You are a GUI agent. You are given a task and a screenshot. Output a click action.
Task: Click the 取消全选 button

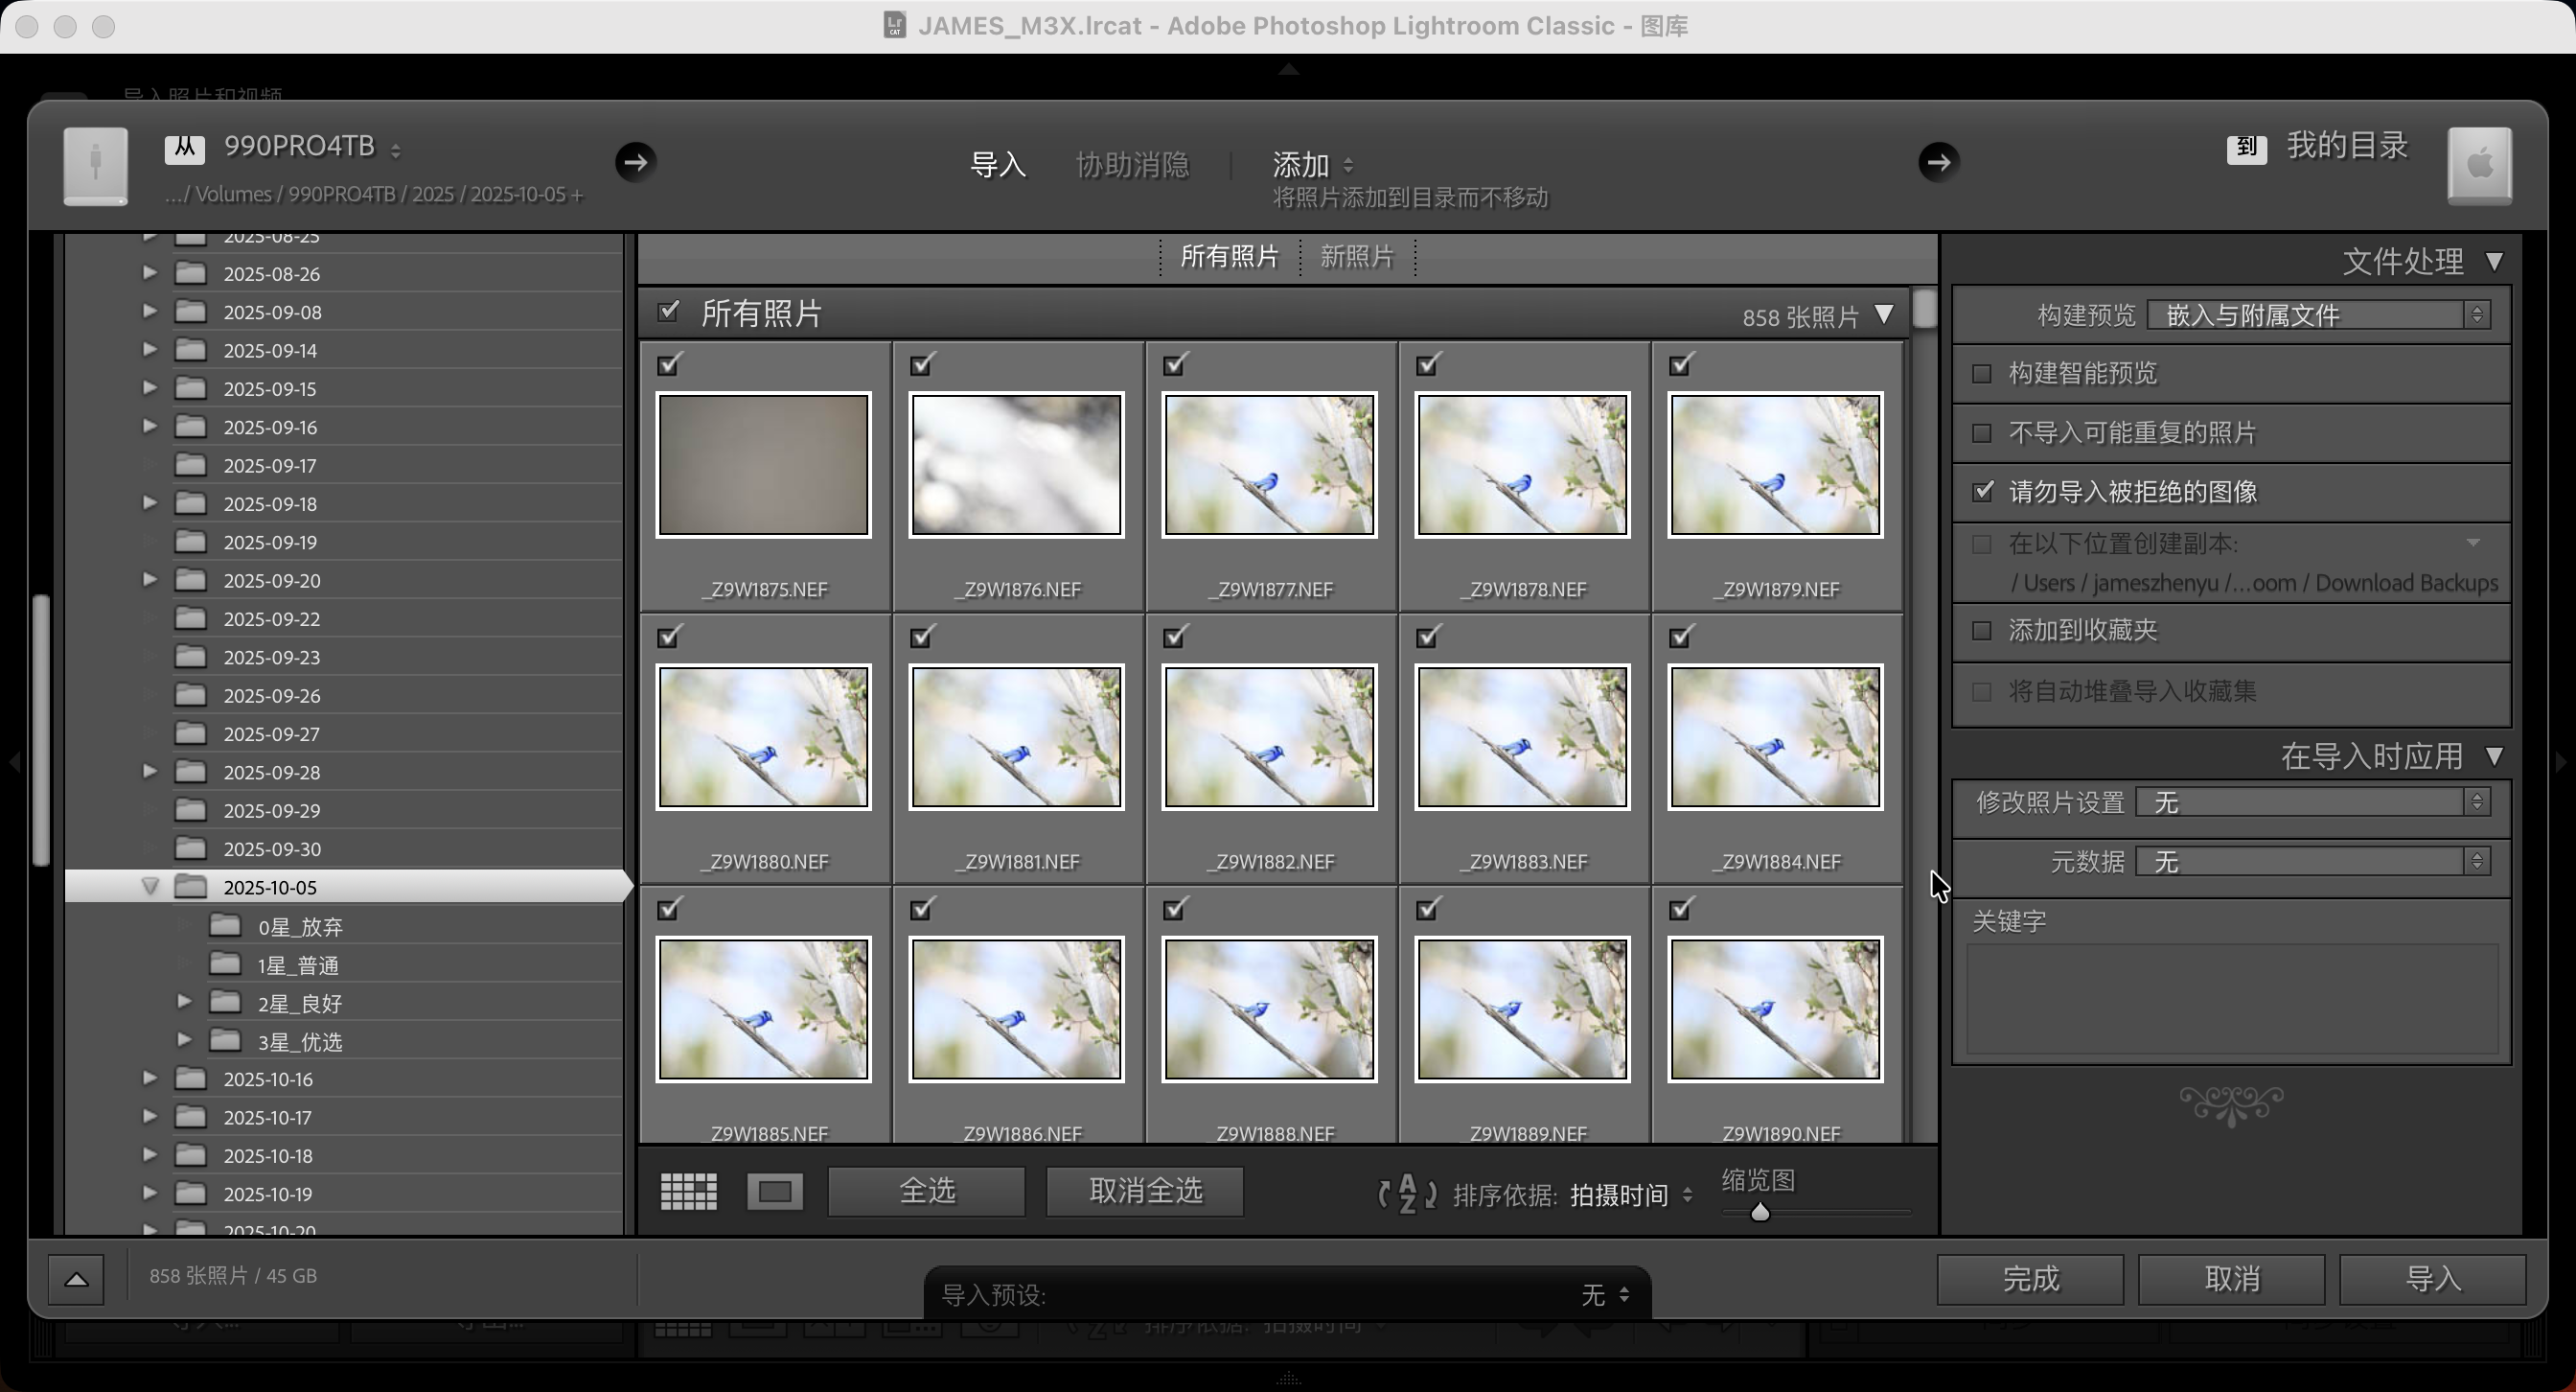click(x=1143, y=1191)
